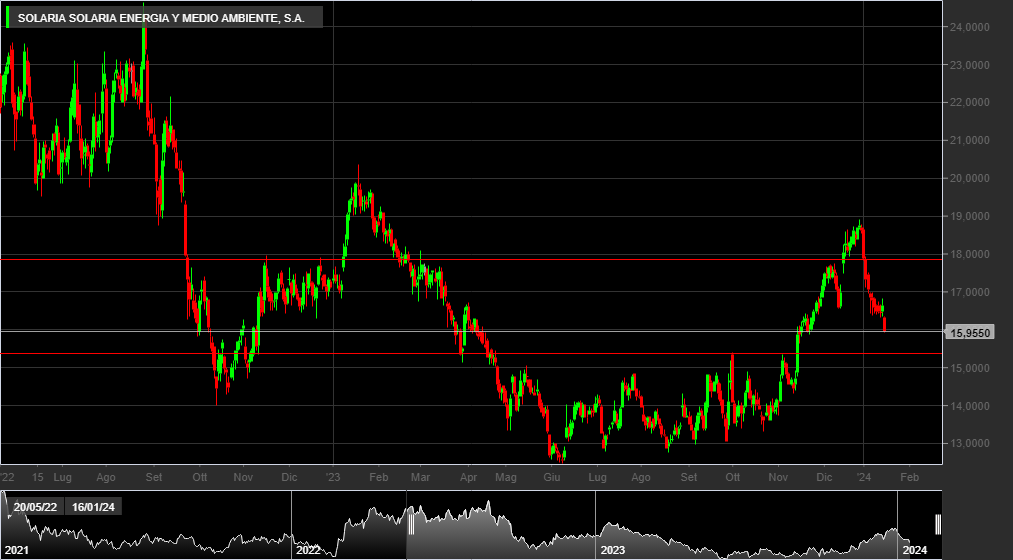Jump to 2022 in the overview timeline
Image resolution: width=1013 pixels, height=560 pixels.
tap(308, 550)
